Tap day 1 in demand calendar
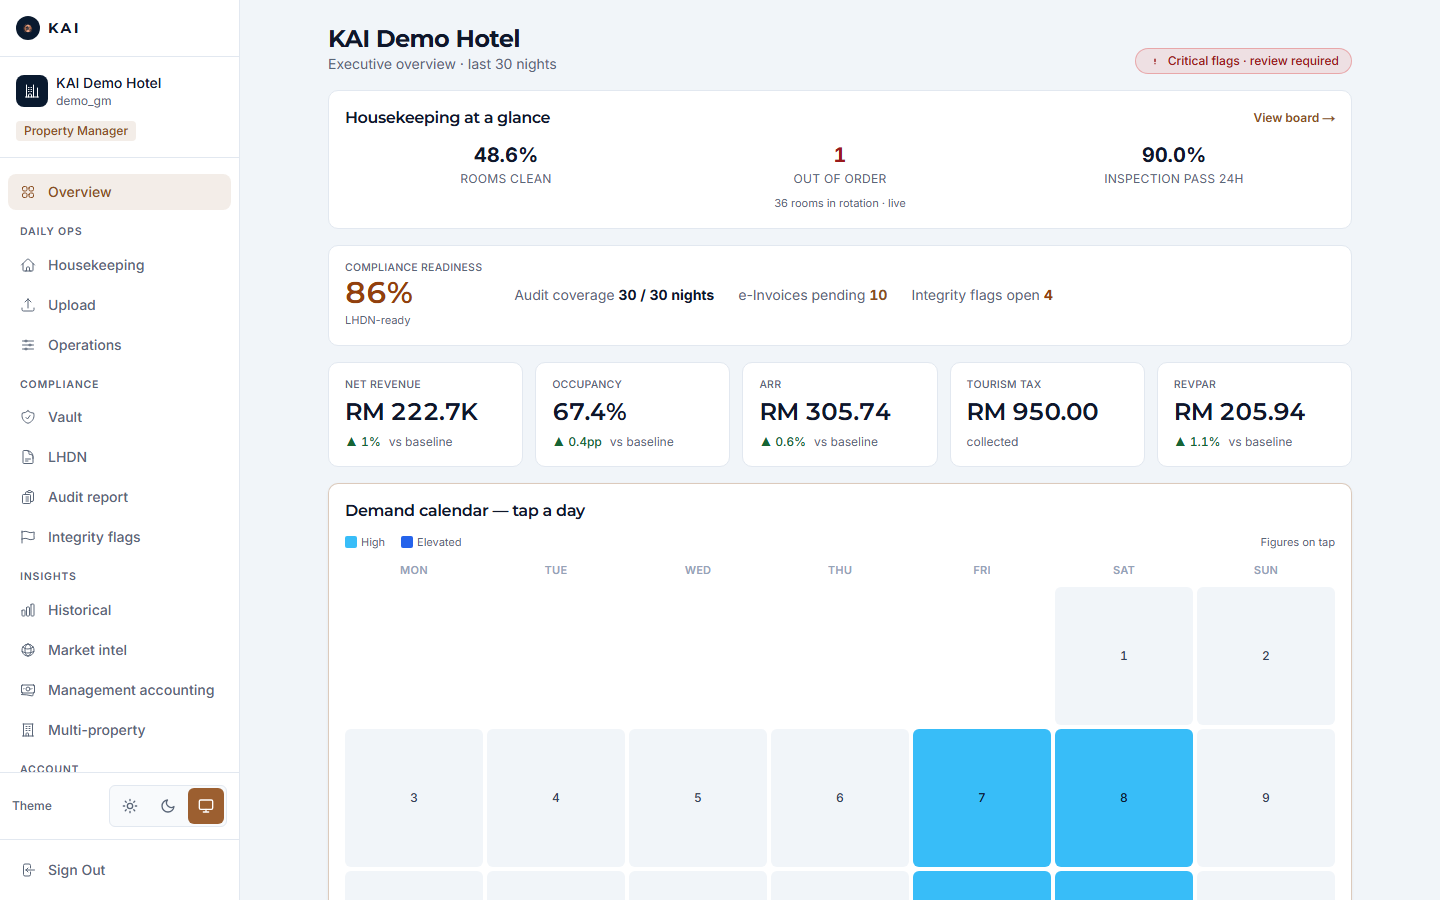The width and height of the screenshot is (1440, 900). (x=1124, y=656)
